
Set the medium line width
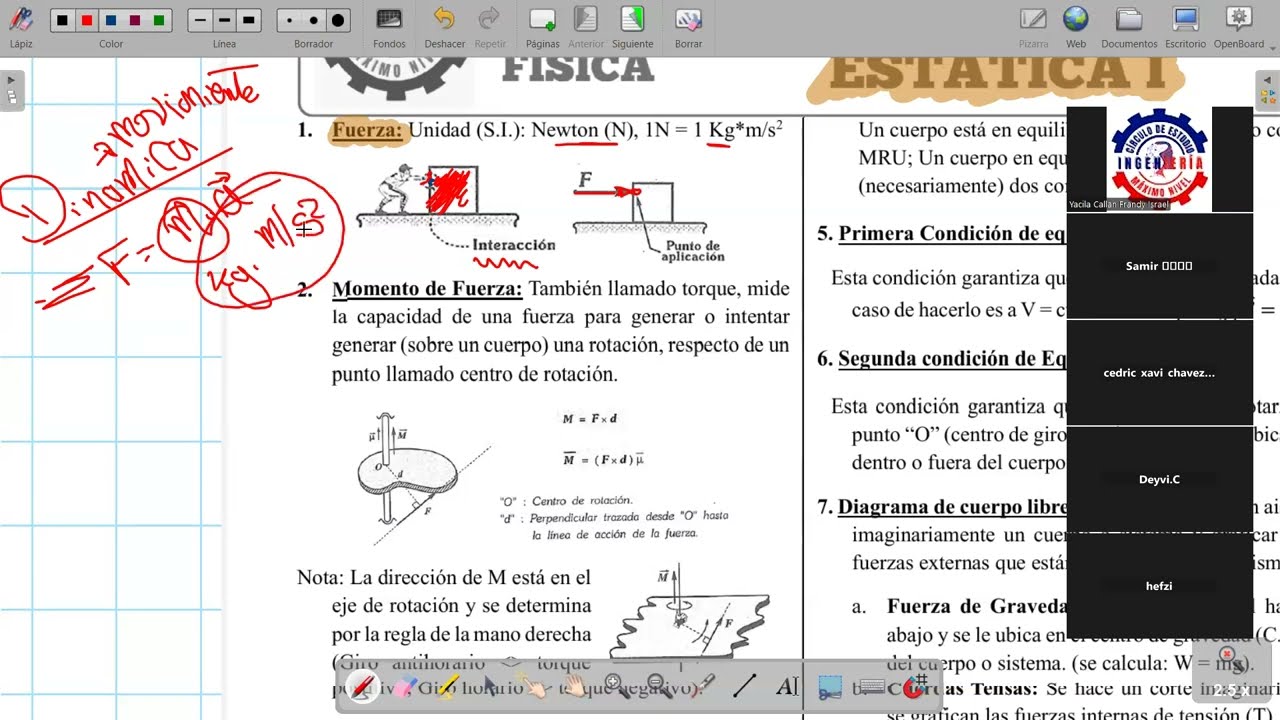(225, 20)
